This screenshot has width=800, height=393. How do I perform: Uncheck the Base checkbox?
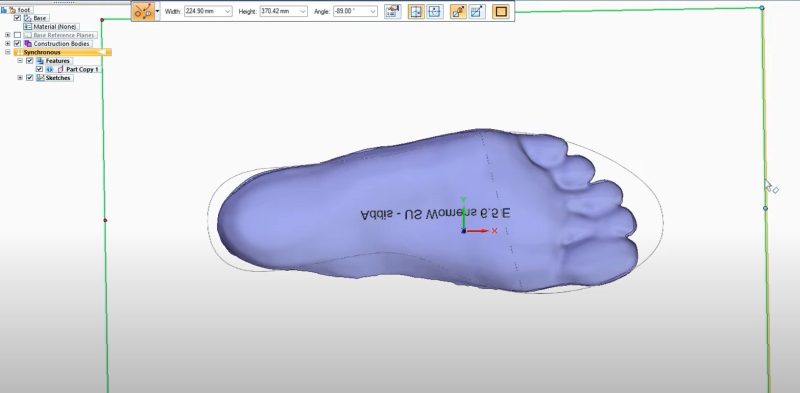point(17,18)
